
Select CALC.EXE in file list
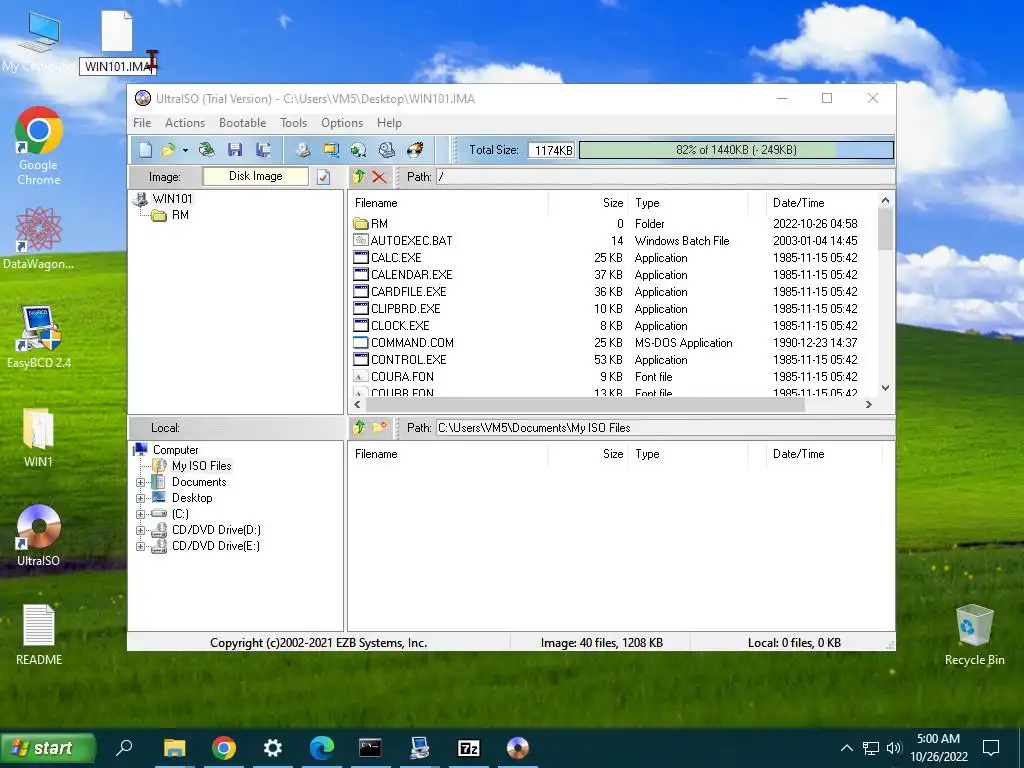396,258
